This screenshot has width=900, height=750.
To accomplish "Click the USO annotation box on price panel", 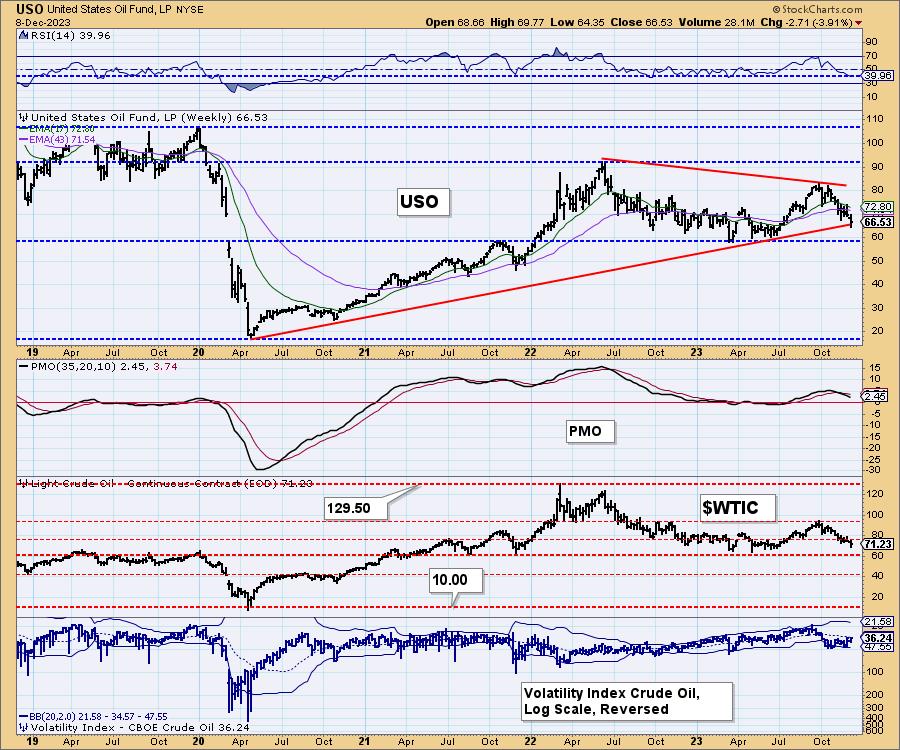I will coord(422,202).
